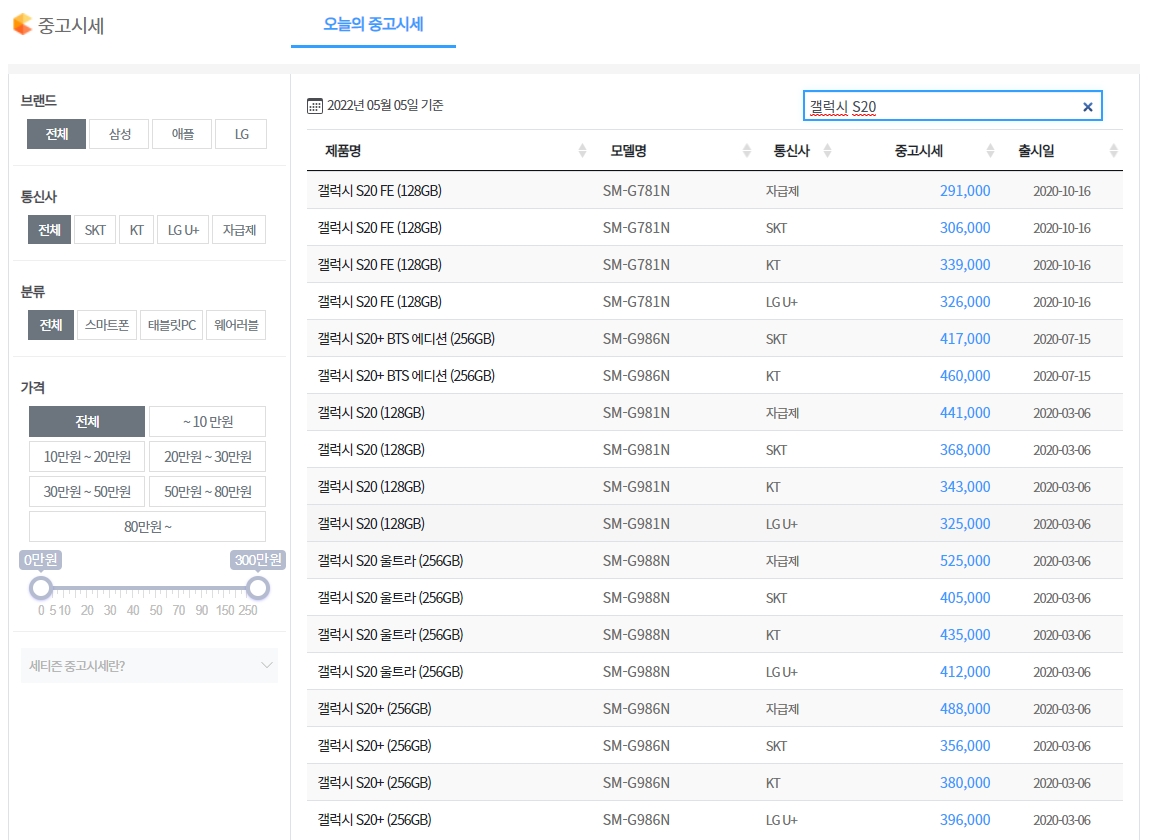Filter brand by 삼성
The width and height of the screenshot is (1151, 840).
(x=120, y=134)
